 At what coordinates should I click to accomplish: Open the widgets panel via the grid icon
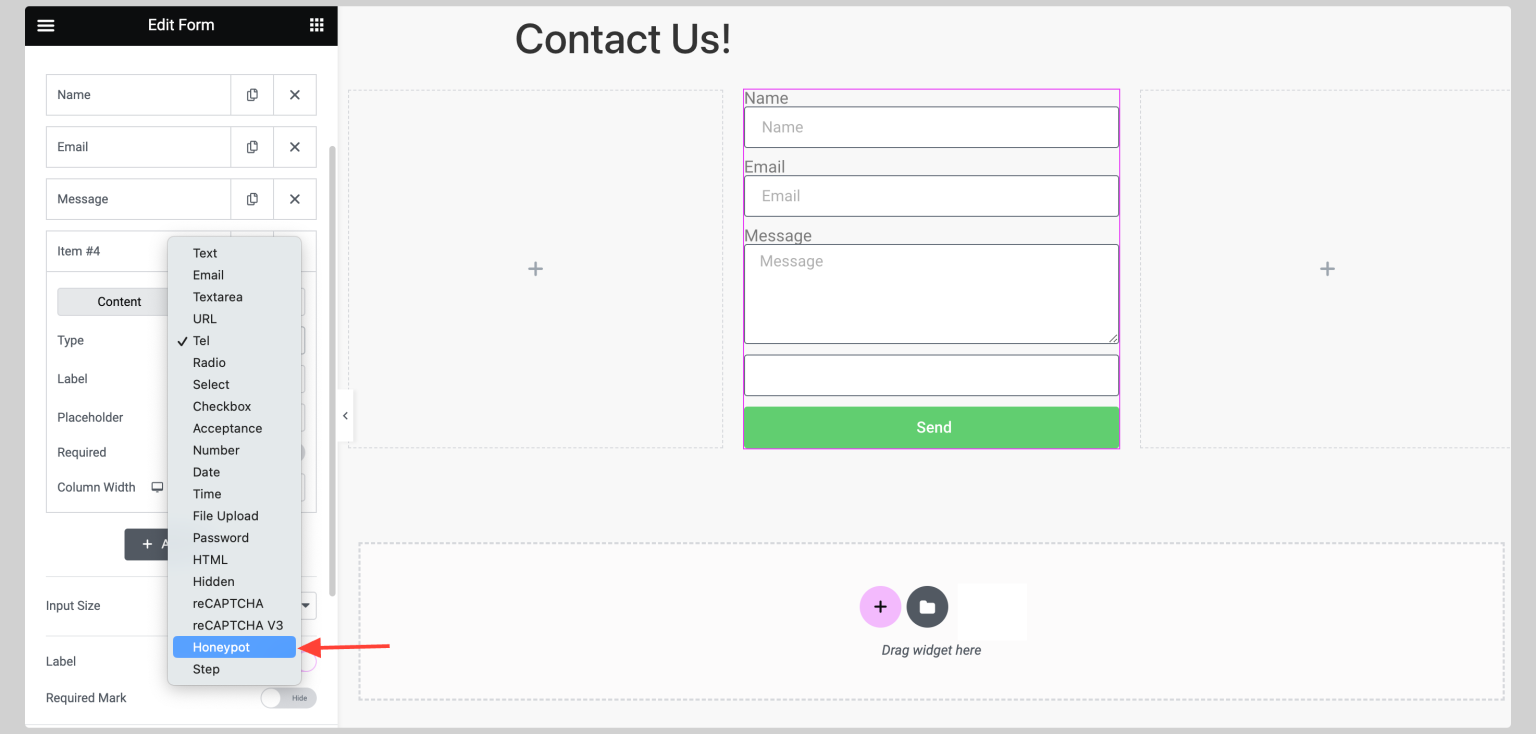pyautogui.click(x=317, y=25)
